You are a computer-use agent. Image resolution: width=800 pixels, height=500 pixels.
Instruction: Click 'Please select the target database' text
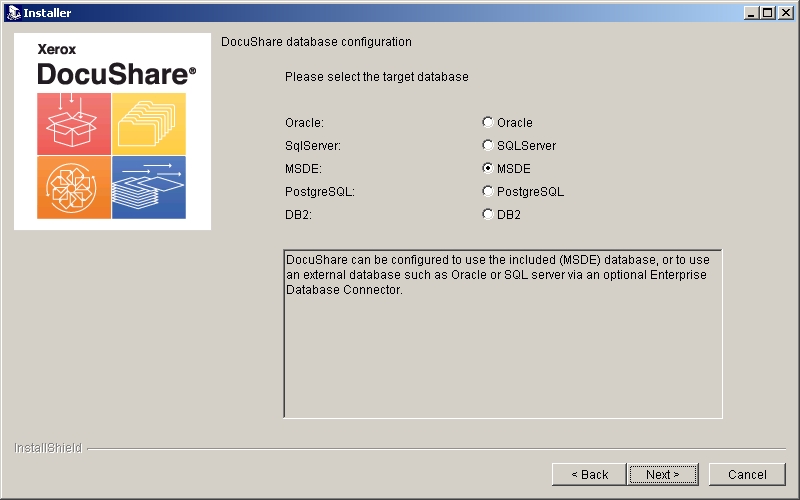pos(377,77)
